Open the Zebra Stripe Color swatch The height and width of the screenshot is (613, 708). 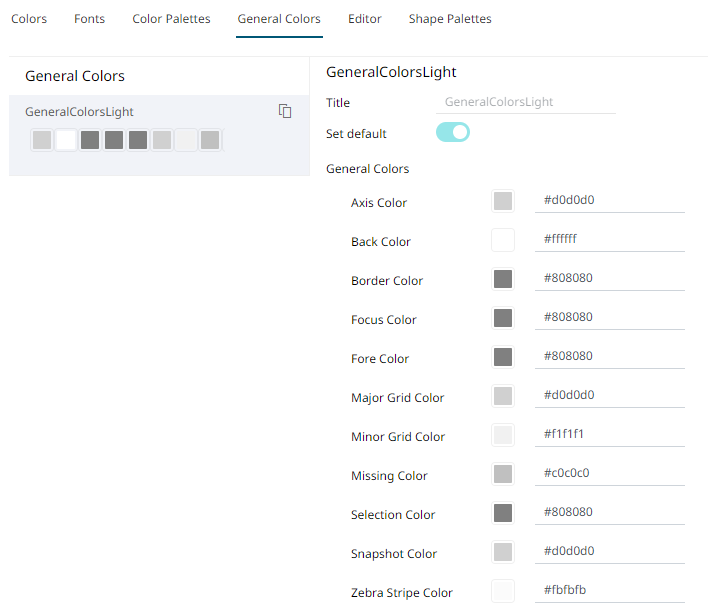503,591
